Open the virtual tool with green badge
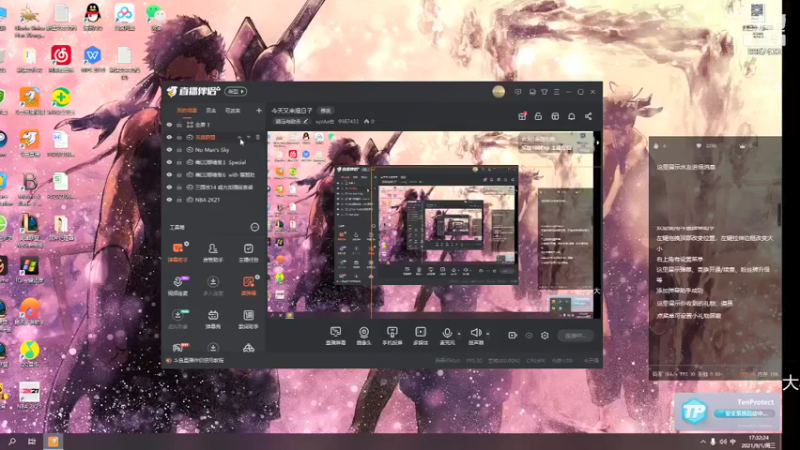The image size is (800, 450). coord(178,318)
